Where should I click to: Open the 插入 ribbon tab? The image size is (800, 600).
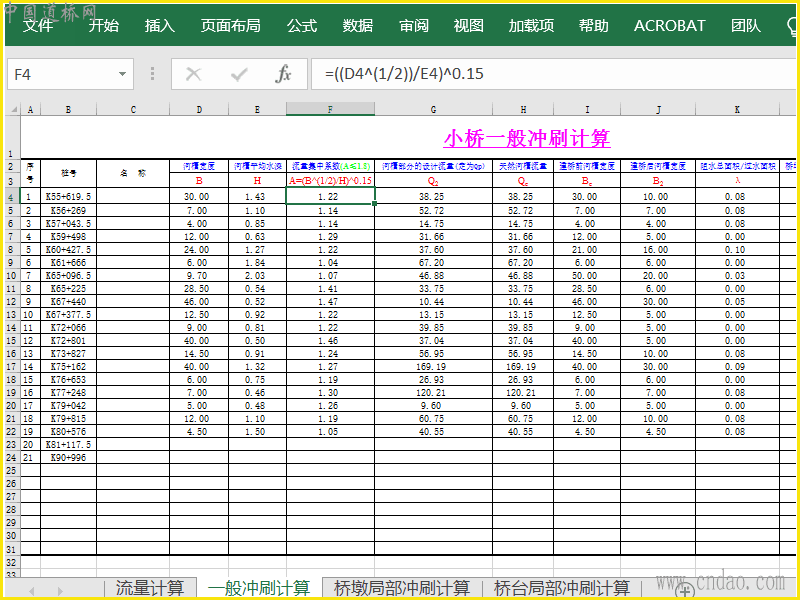[x=160, y=26]
